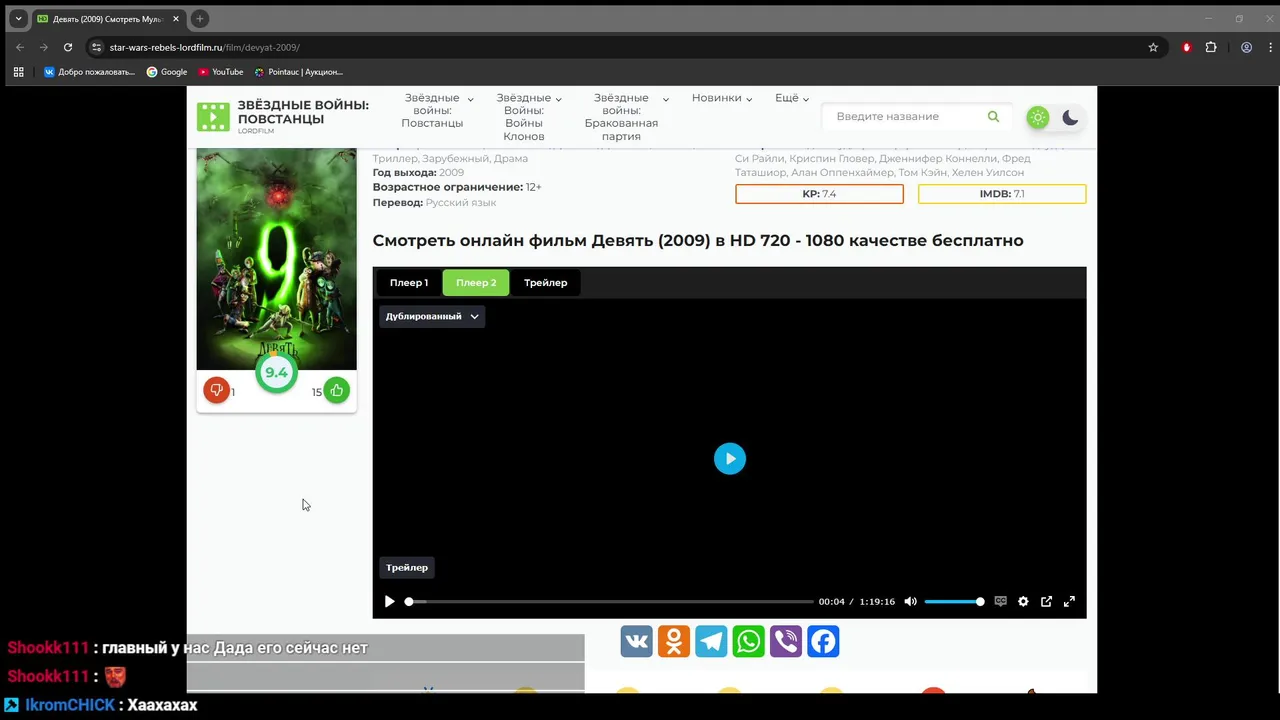This screenshot has width=1280, height=720.
Task: Enter fullscreen mode in player
Action: 1069,602
